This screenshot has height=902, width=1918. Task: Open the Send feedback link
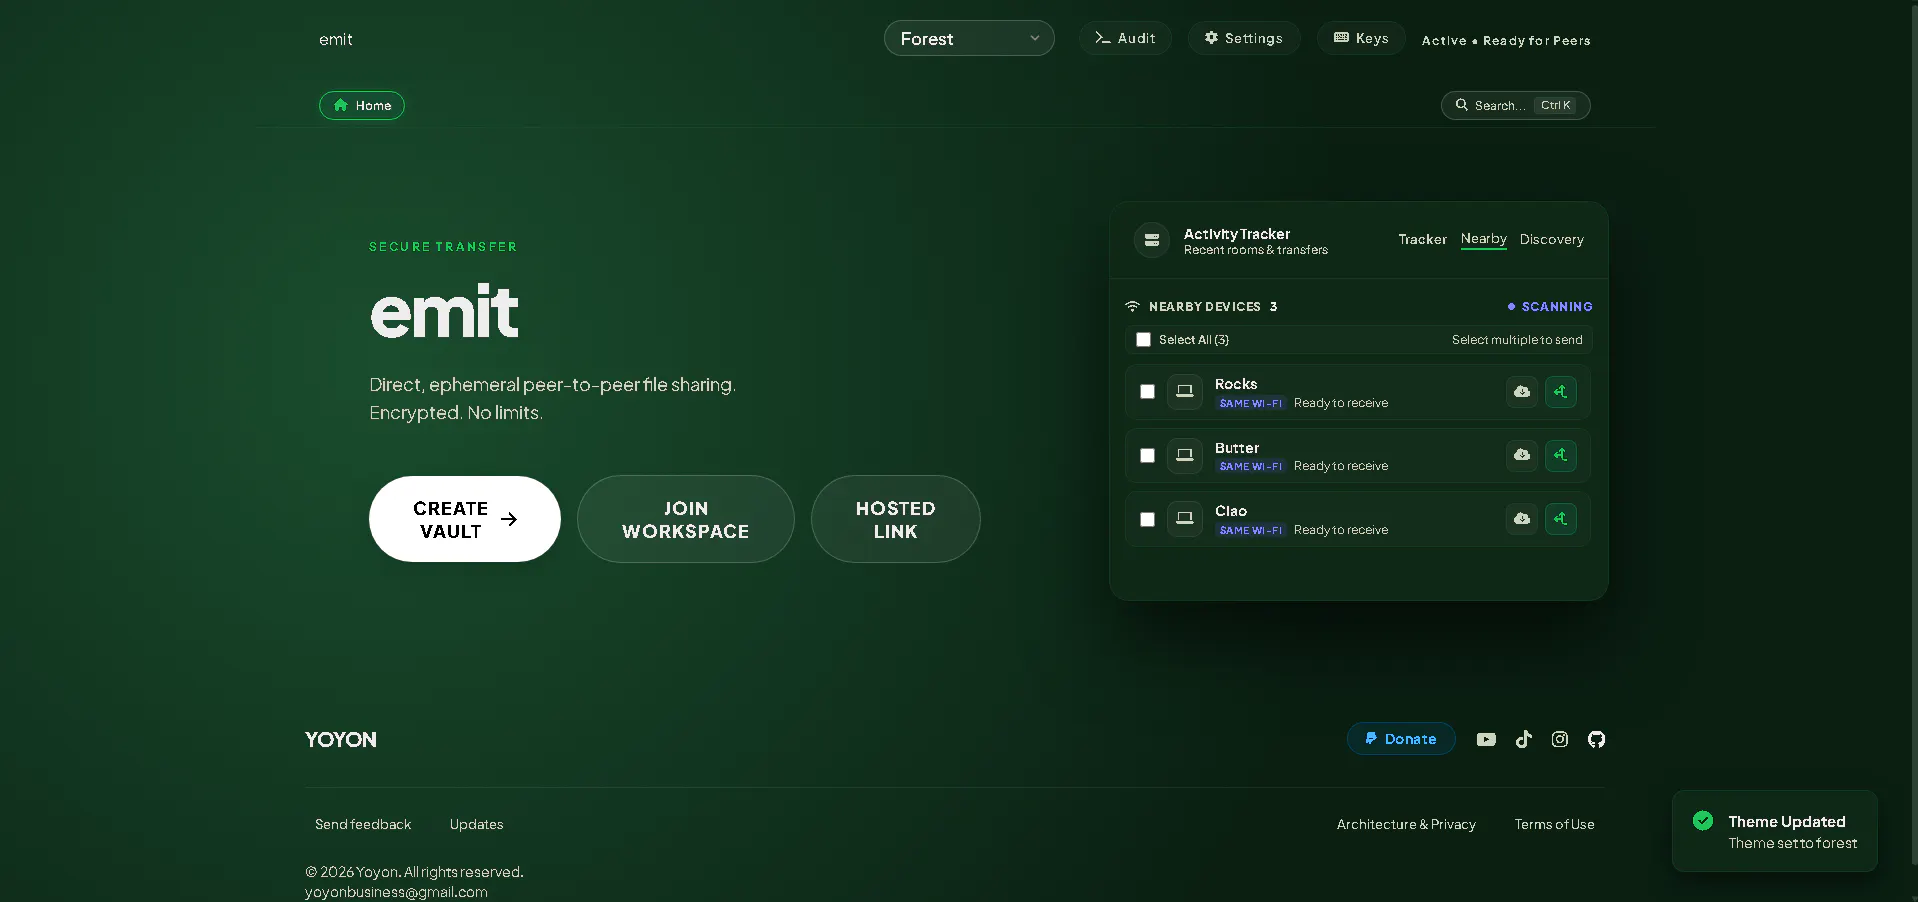[x=363, y=824]
